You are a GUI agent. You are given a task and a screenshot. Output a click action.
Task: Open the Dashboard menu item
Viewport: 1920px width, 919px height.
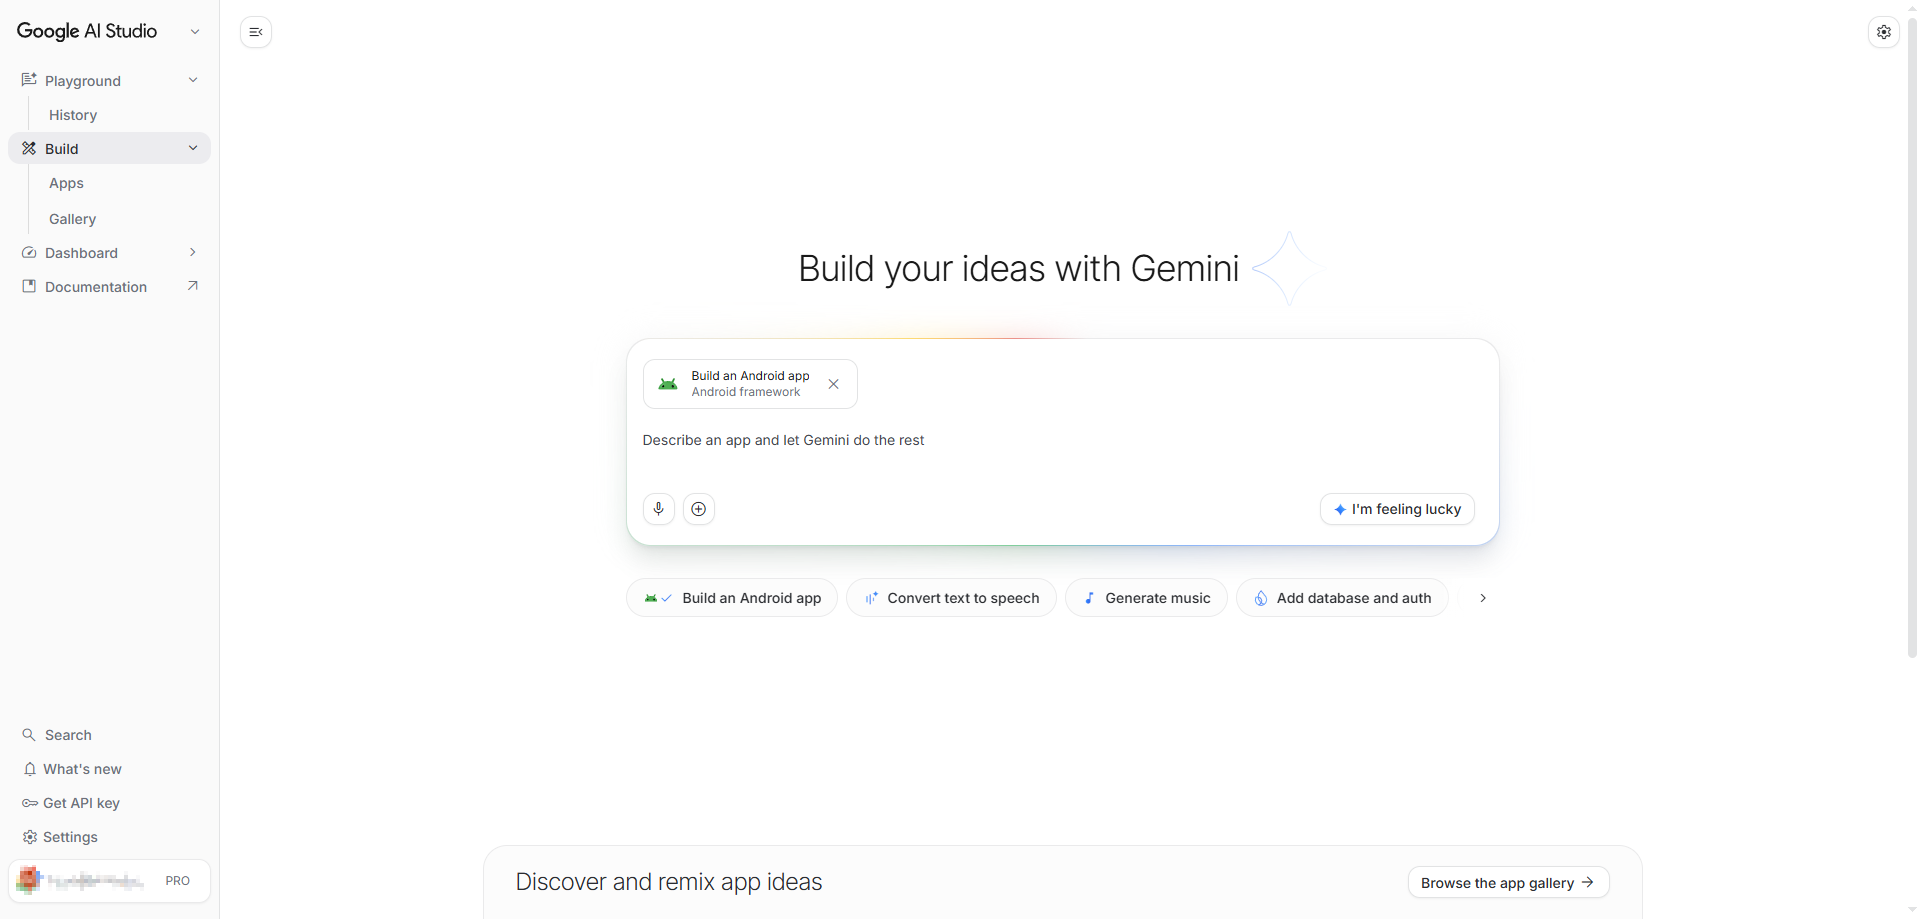coord(109,253)
